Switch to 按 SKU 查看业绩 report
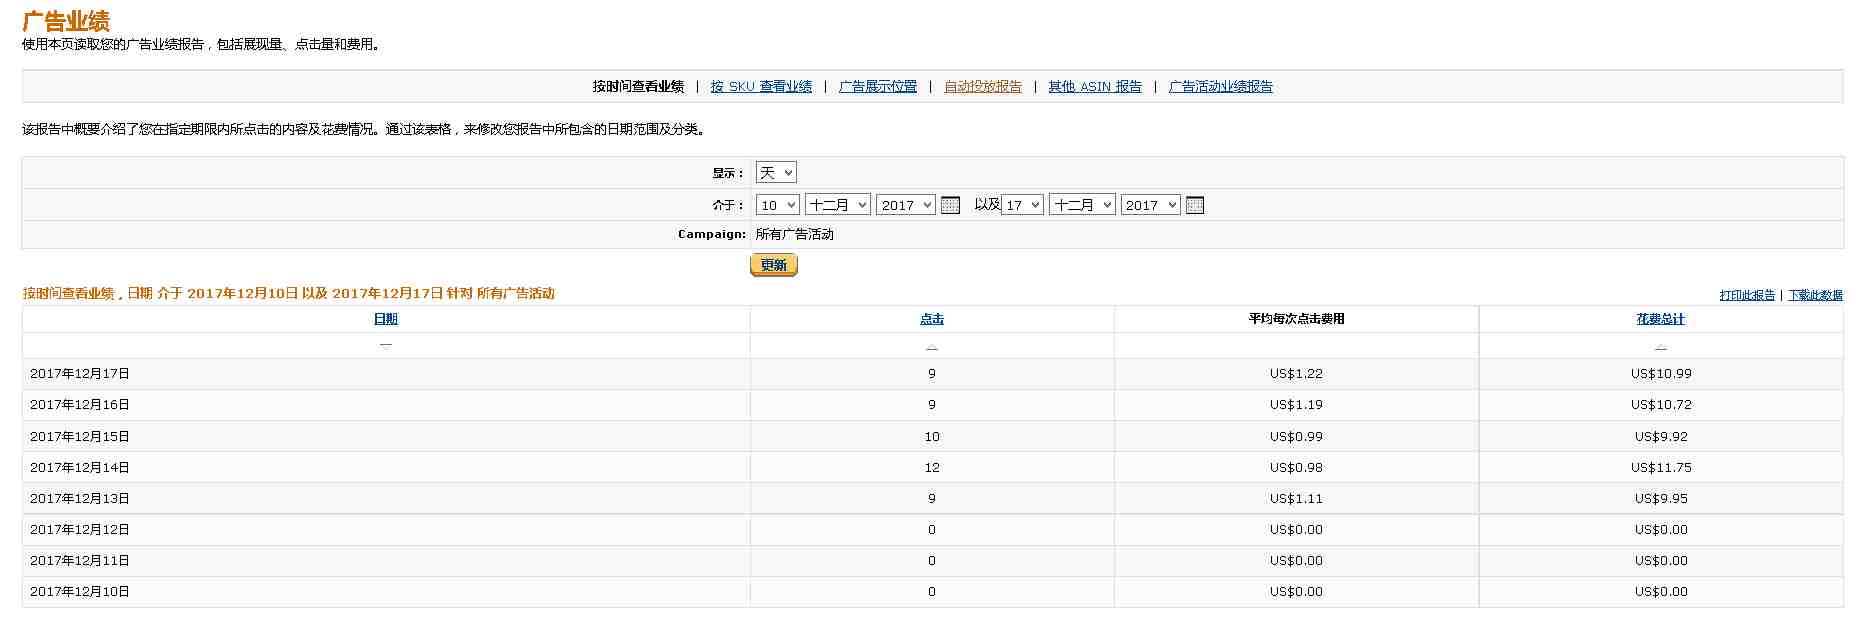This screenshot has height=636, width=1854. 761,87
